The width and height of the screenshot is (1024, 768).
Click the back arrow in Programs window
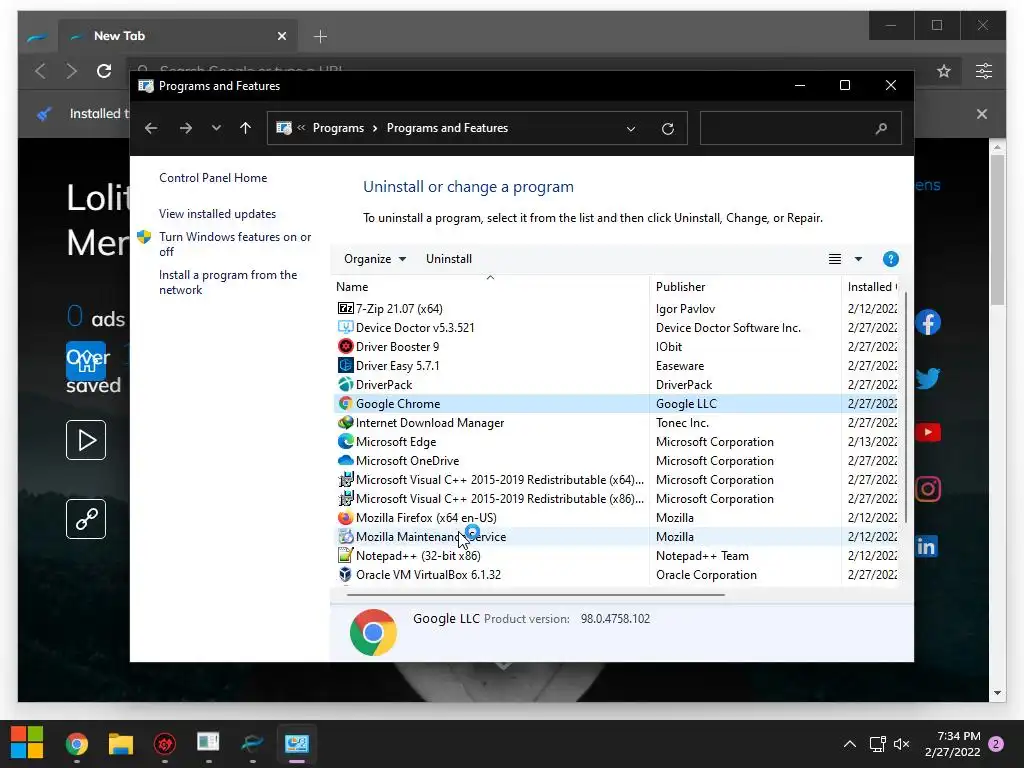coord(151,128)
